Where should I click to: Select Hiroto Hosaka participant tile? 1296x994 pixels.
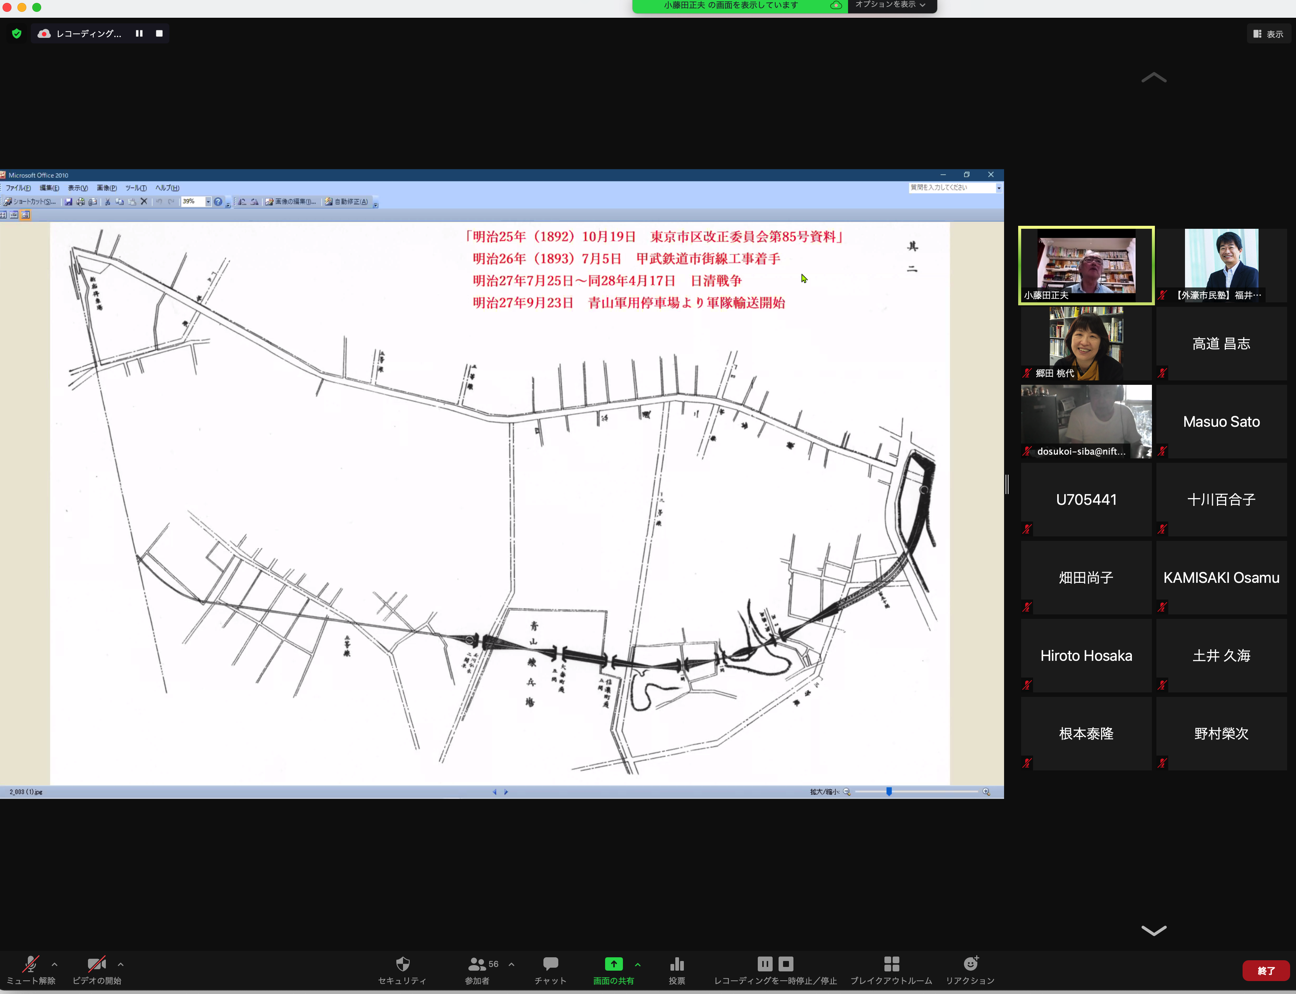1086,655
